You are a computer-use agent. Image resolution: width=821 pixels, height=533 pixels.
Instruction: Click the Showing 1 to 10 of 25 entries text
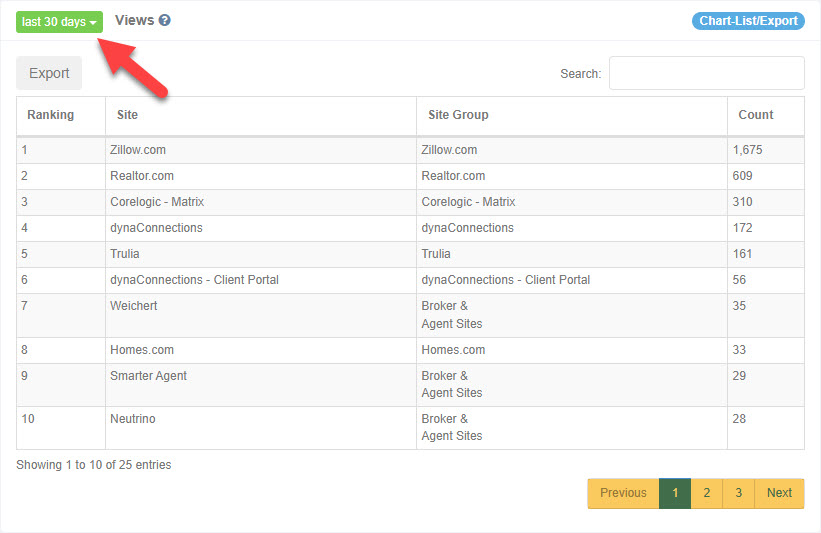[x=94, y=465]
